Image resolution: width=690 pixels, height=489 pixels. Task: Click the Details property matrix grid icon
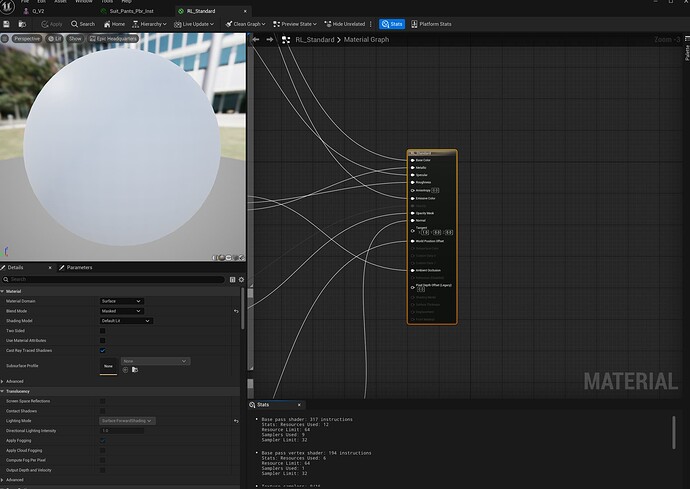coord(232,279)
